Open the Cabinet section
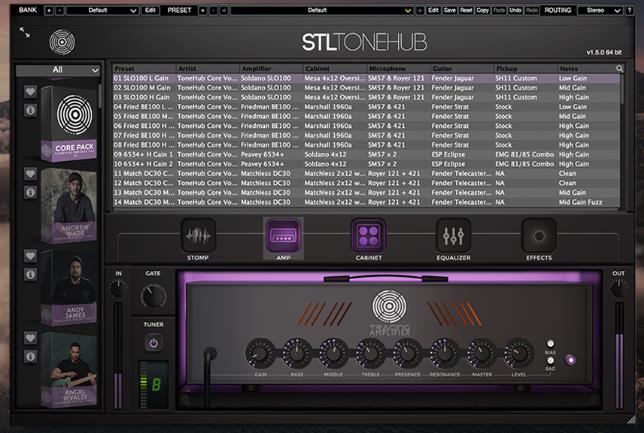Viewport: 644px width, 433px height. point(368,236)
